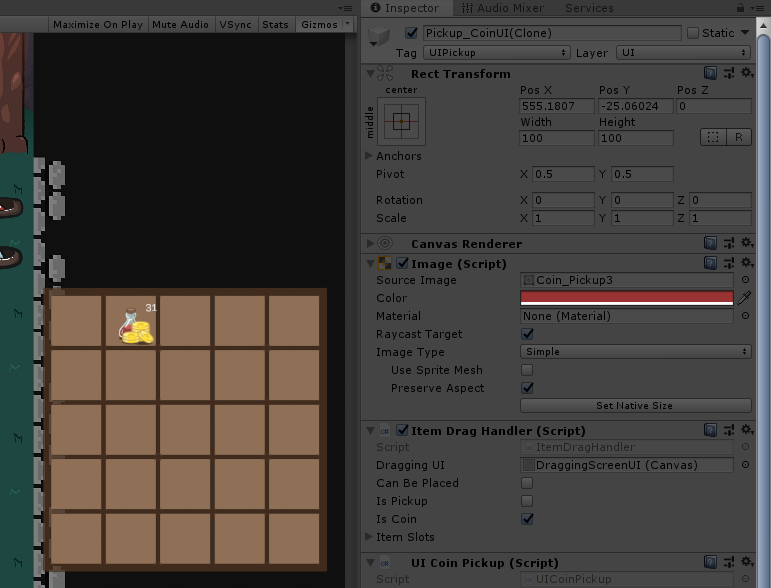
Task: Switch to the Services tab
Action: (589, 8)
